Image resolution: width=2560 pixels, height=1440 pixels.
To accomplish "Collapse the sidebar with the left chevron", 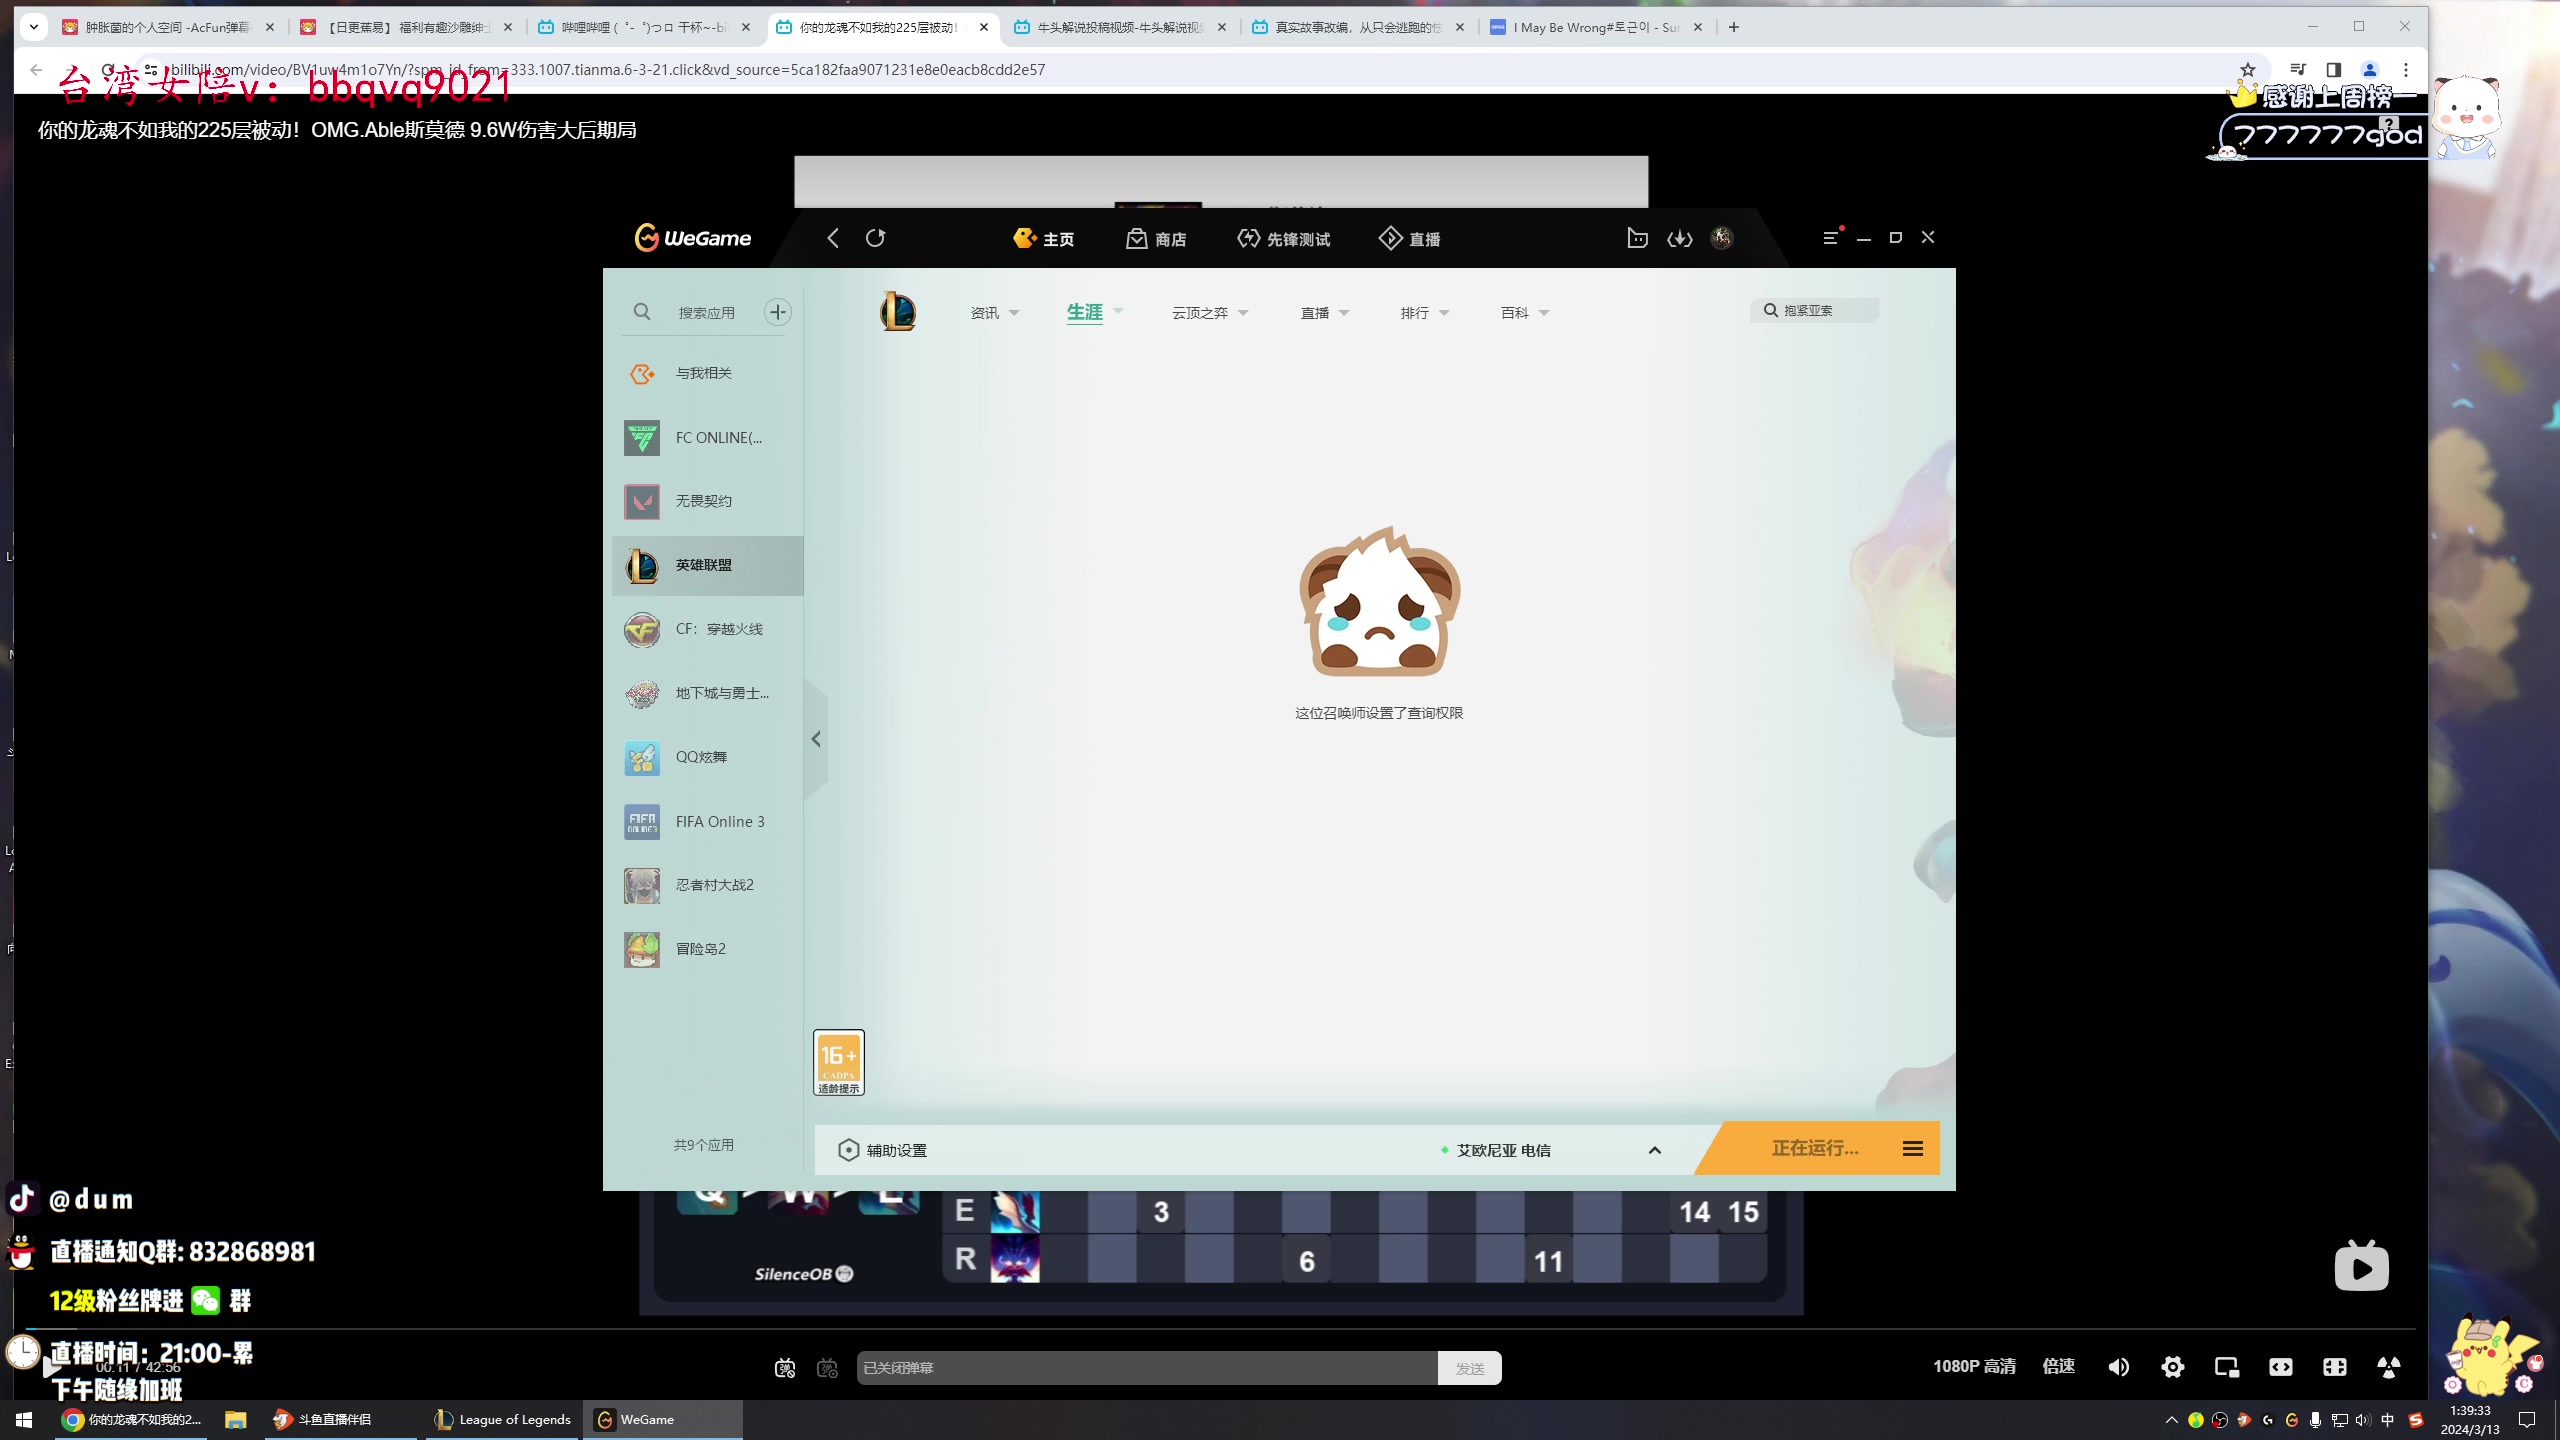I will point(816,739).
